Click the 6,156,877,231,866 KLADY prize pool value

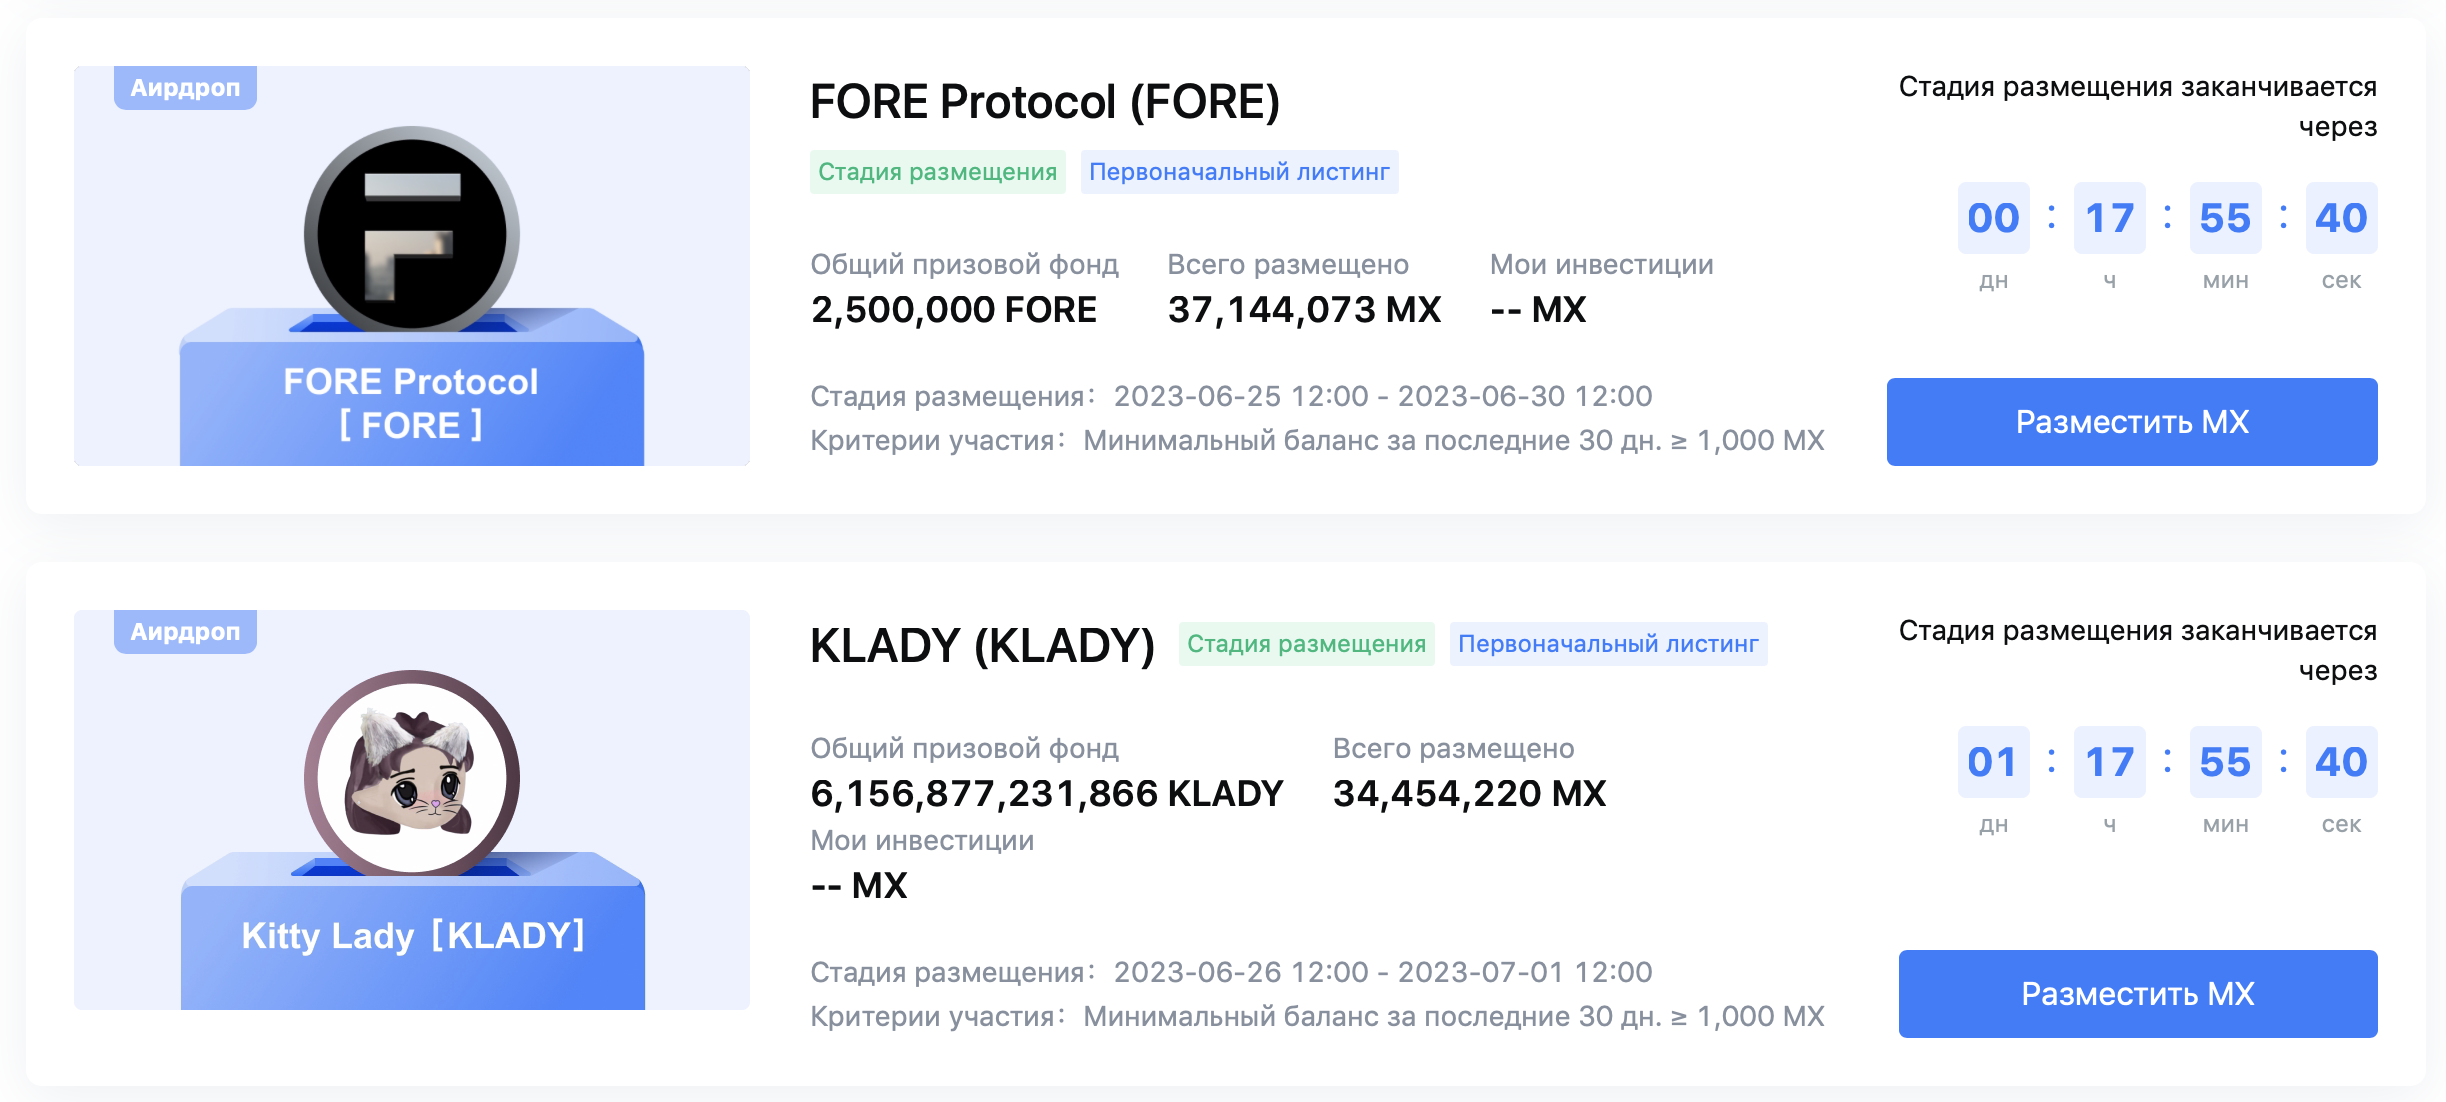tap(1046, 794)
